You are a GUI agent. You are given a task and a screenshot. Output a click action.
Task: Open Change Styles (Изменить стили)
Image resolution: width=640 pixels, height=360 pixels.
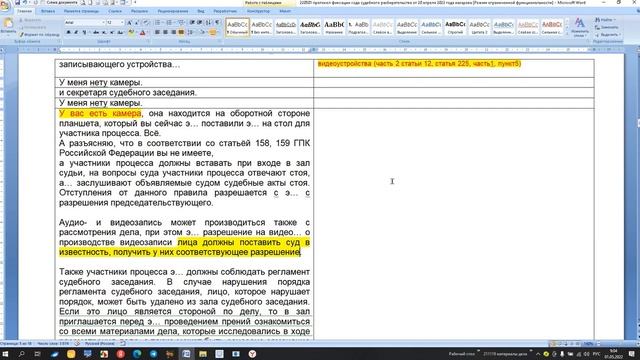[x=579, y=27]
